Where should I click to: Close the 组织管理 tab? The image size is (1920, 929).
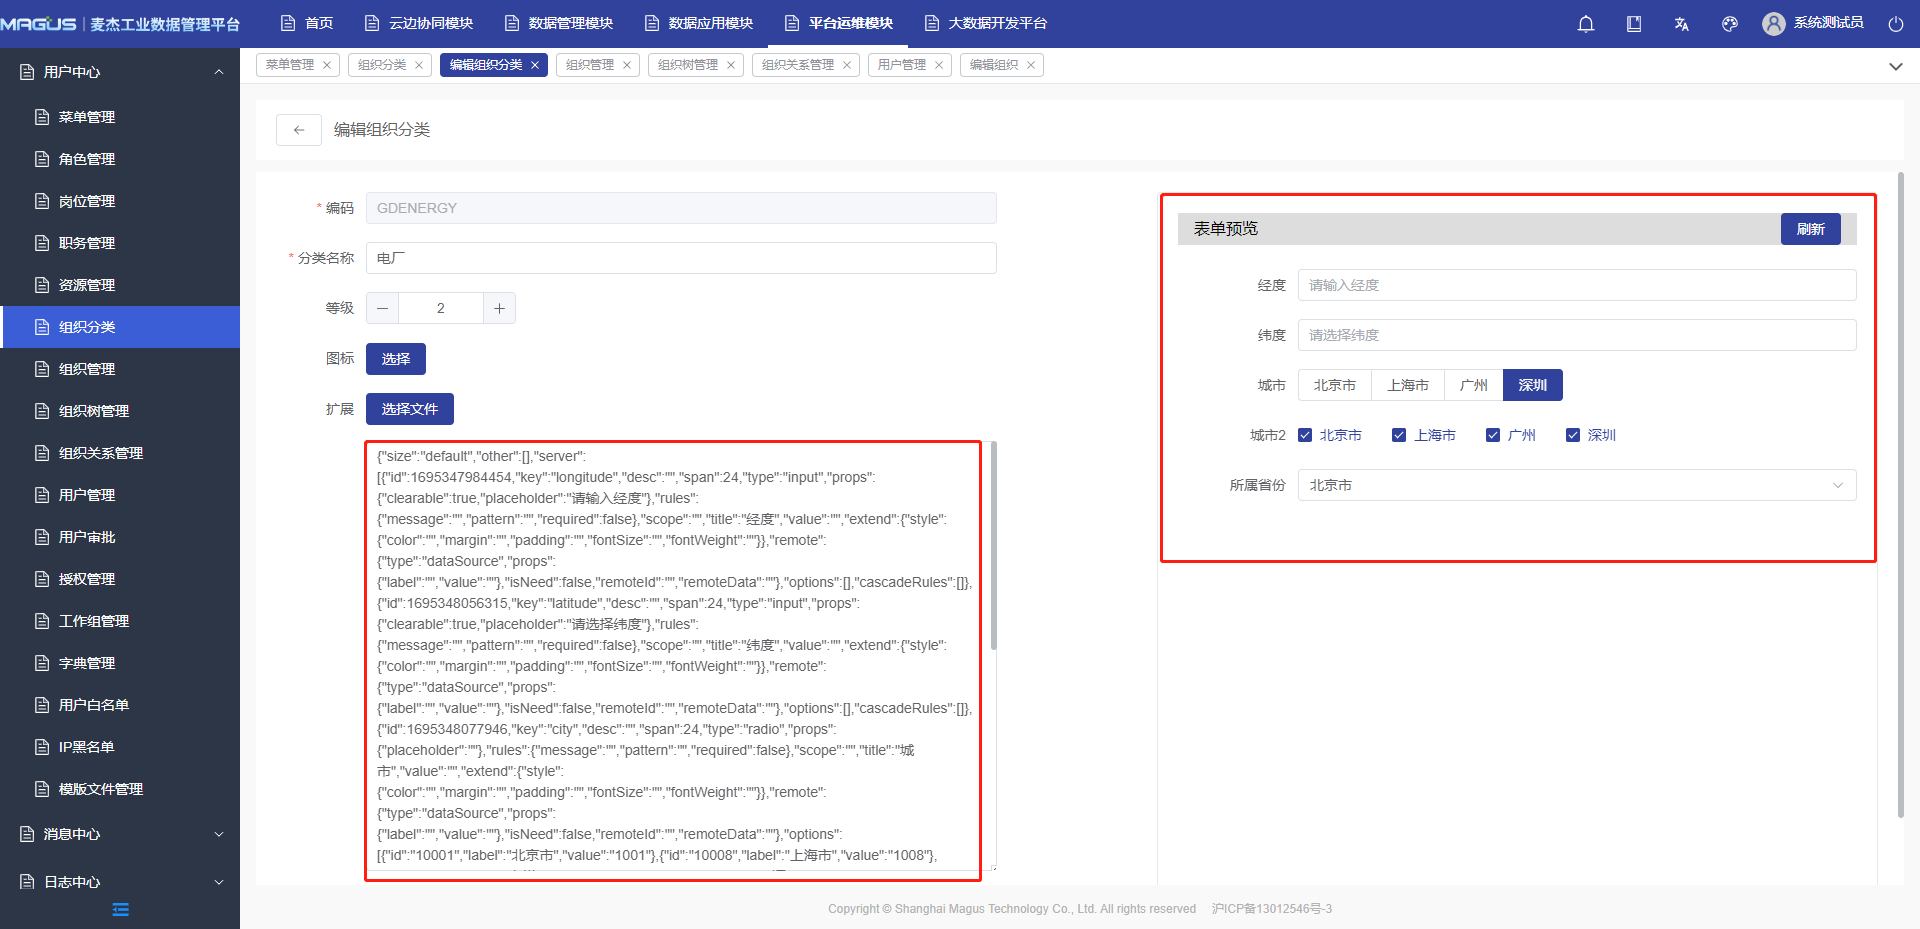627,65
